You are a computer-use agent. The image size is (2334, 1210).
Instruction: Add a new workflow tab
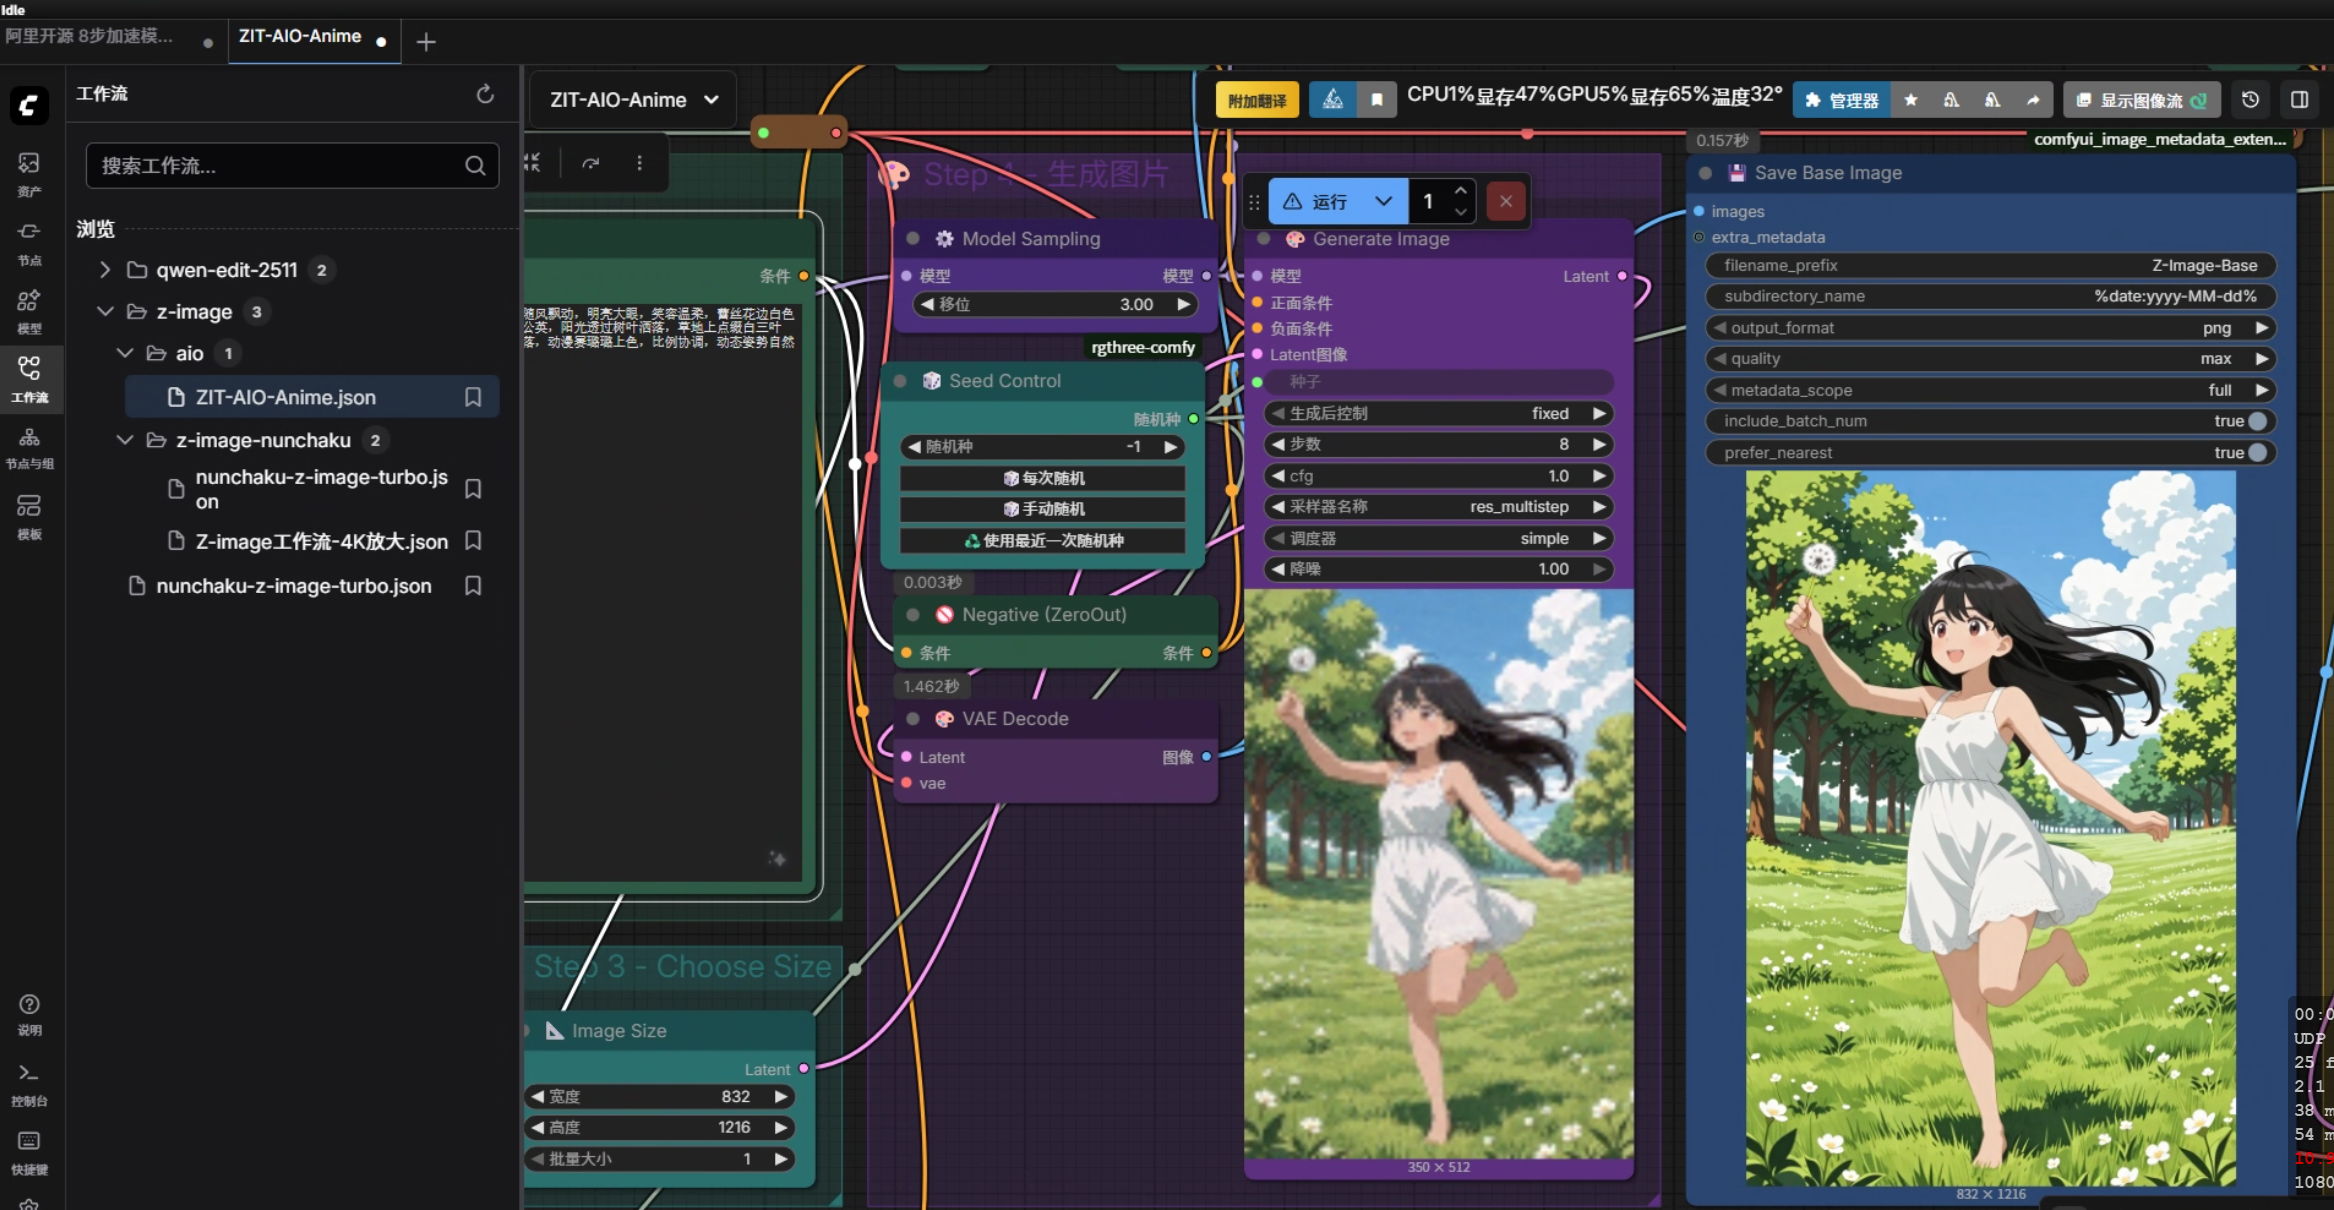(426, 42)
